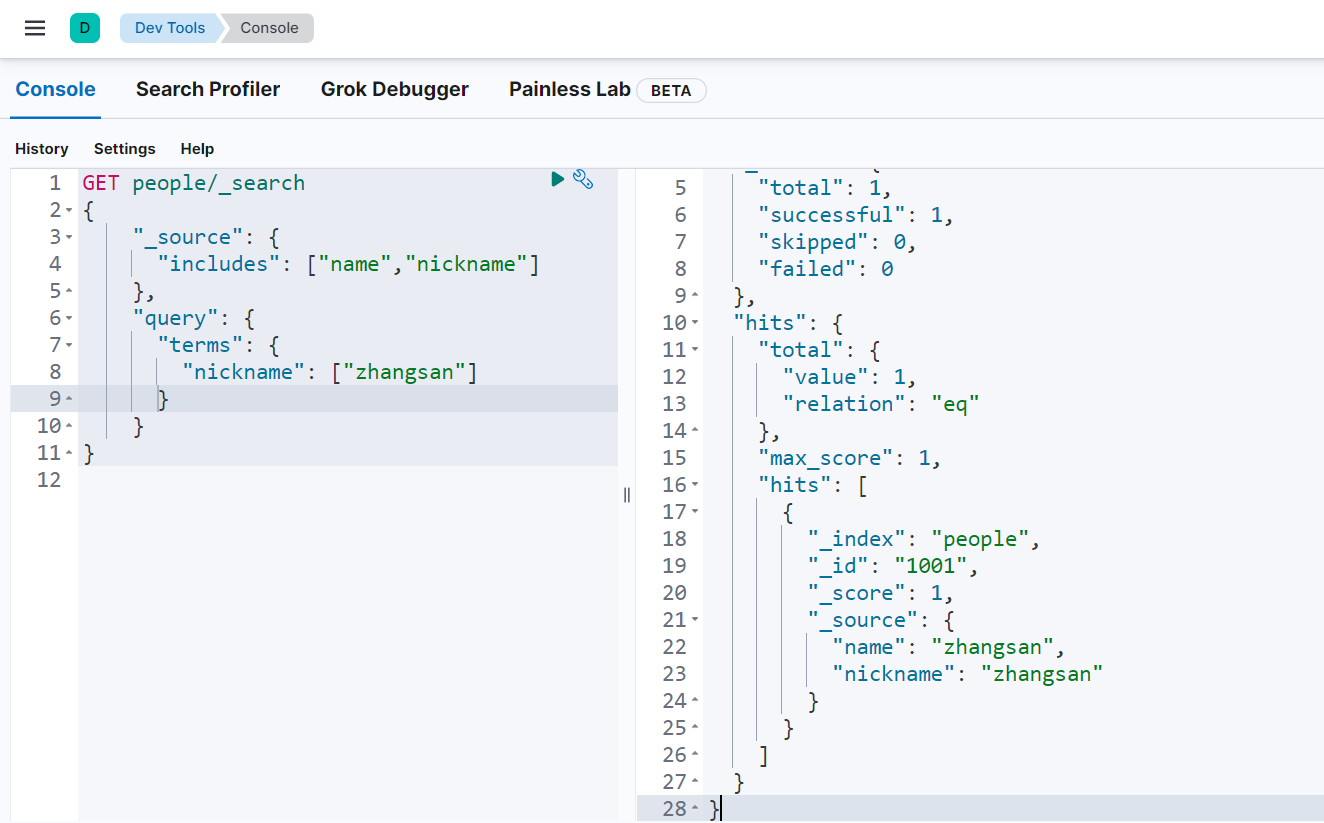
Task: Run the request with the play icon
Action: click(x=558, y=179)
